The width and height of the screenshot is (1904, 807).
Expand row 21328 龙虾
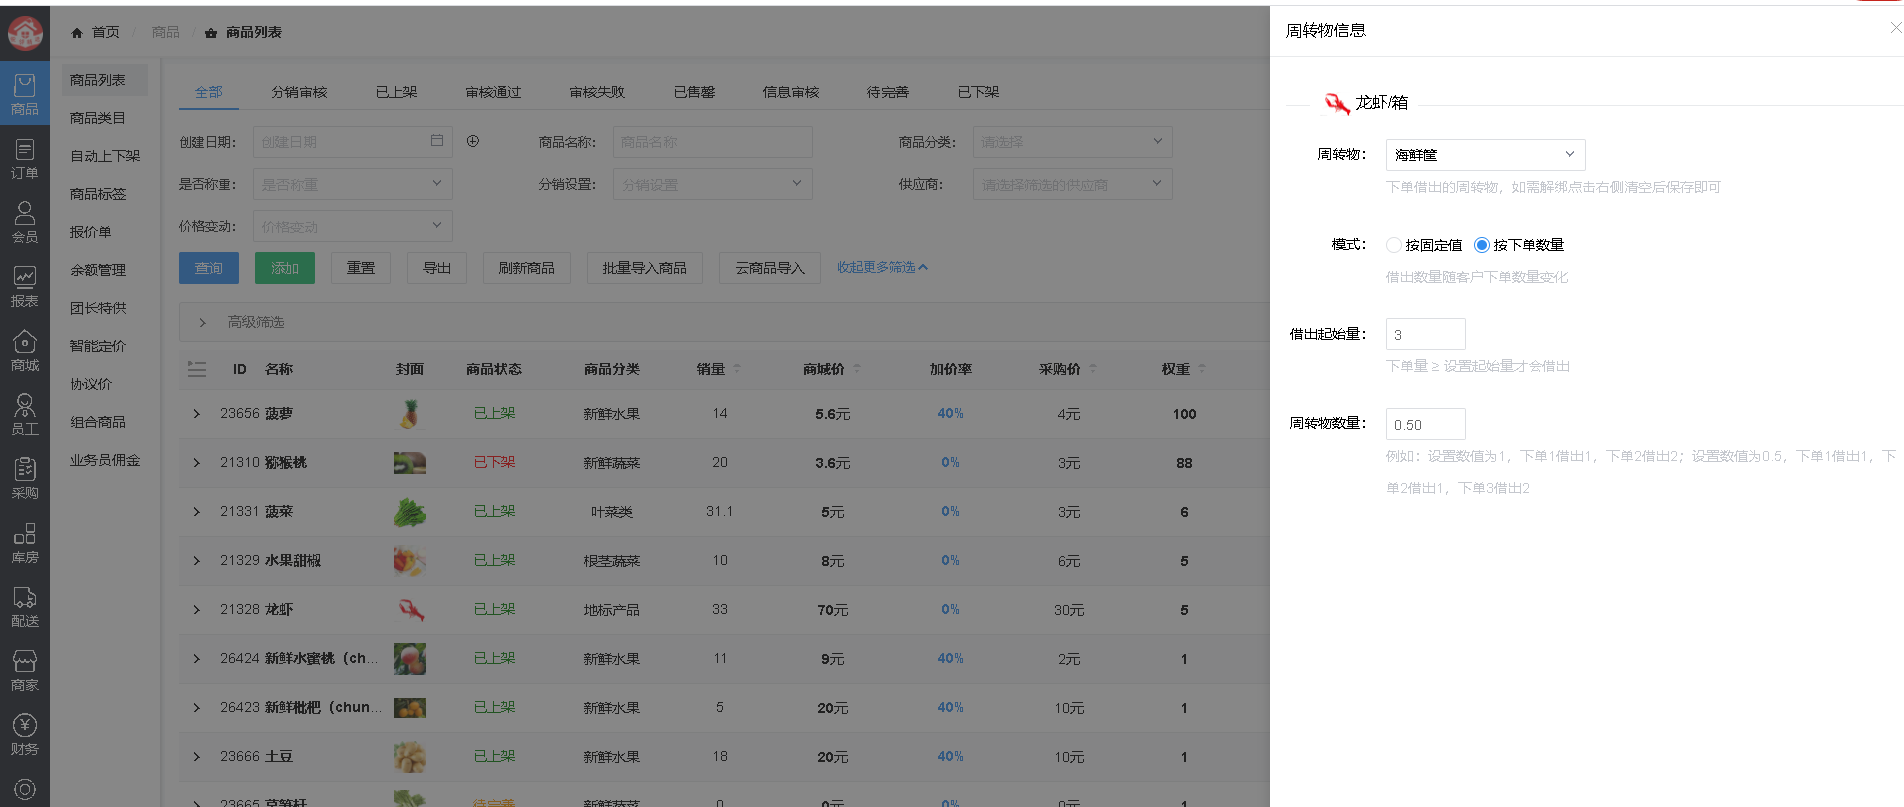tap(197, 609)
